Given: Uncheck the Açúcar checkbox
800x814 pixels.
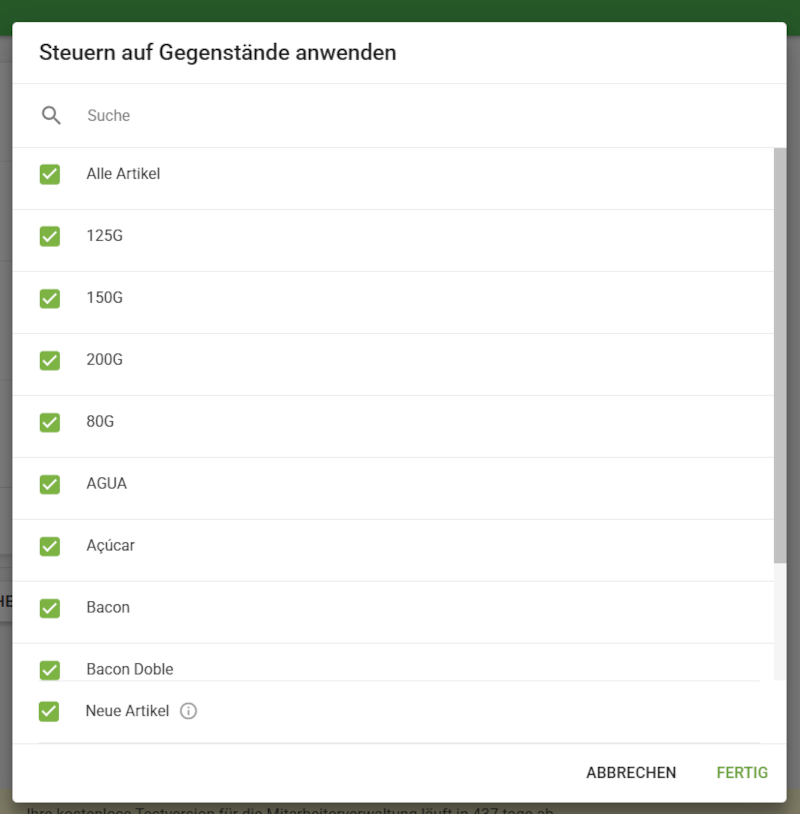Looking at the screenshot, I should [x=50, y=546].
